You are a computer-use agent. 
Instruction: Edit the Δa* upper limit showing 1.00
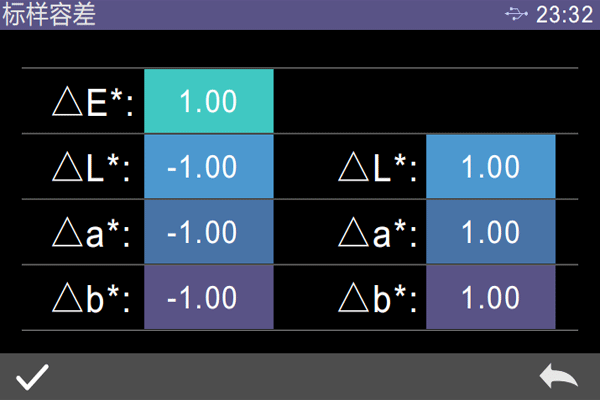[490, 232]
